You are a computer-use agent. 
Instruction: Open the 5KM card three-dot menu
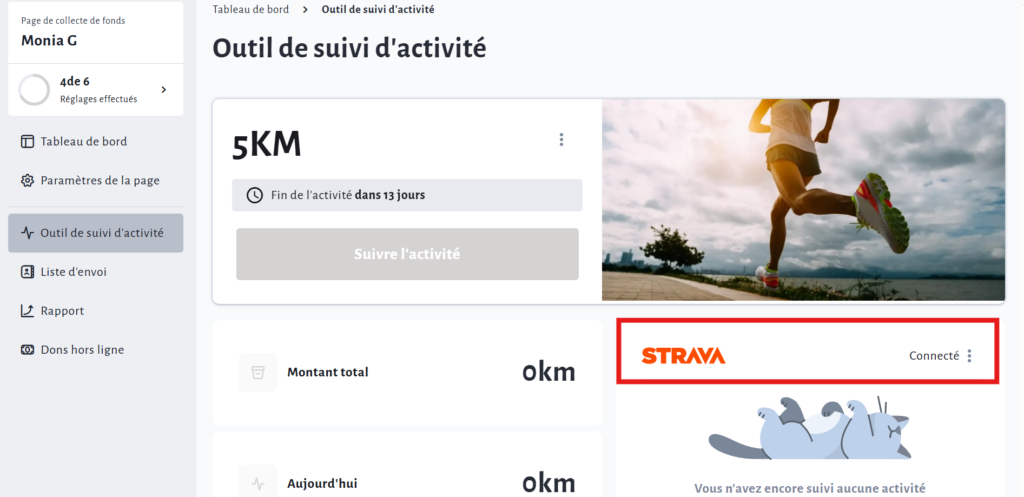(561, 140)
